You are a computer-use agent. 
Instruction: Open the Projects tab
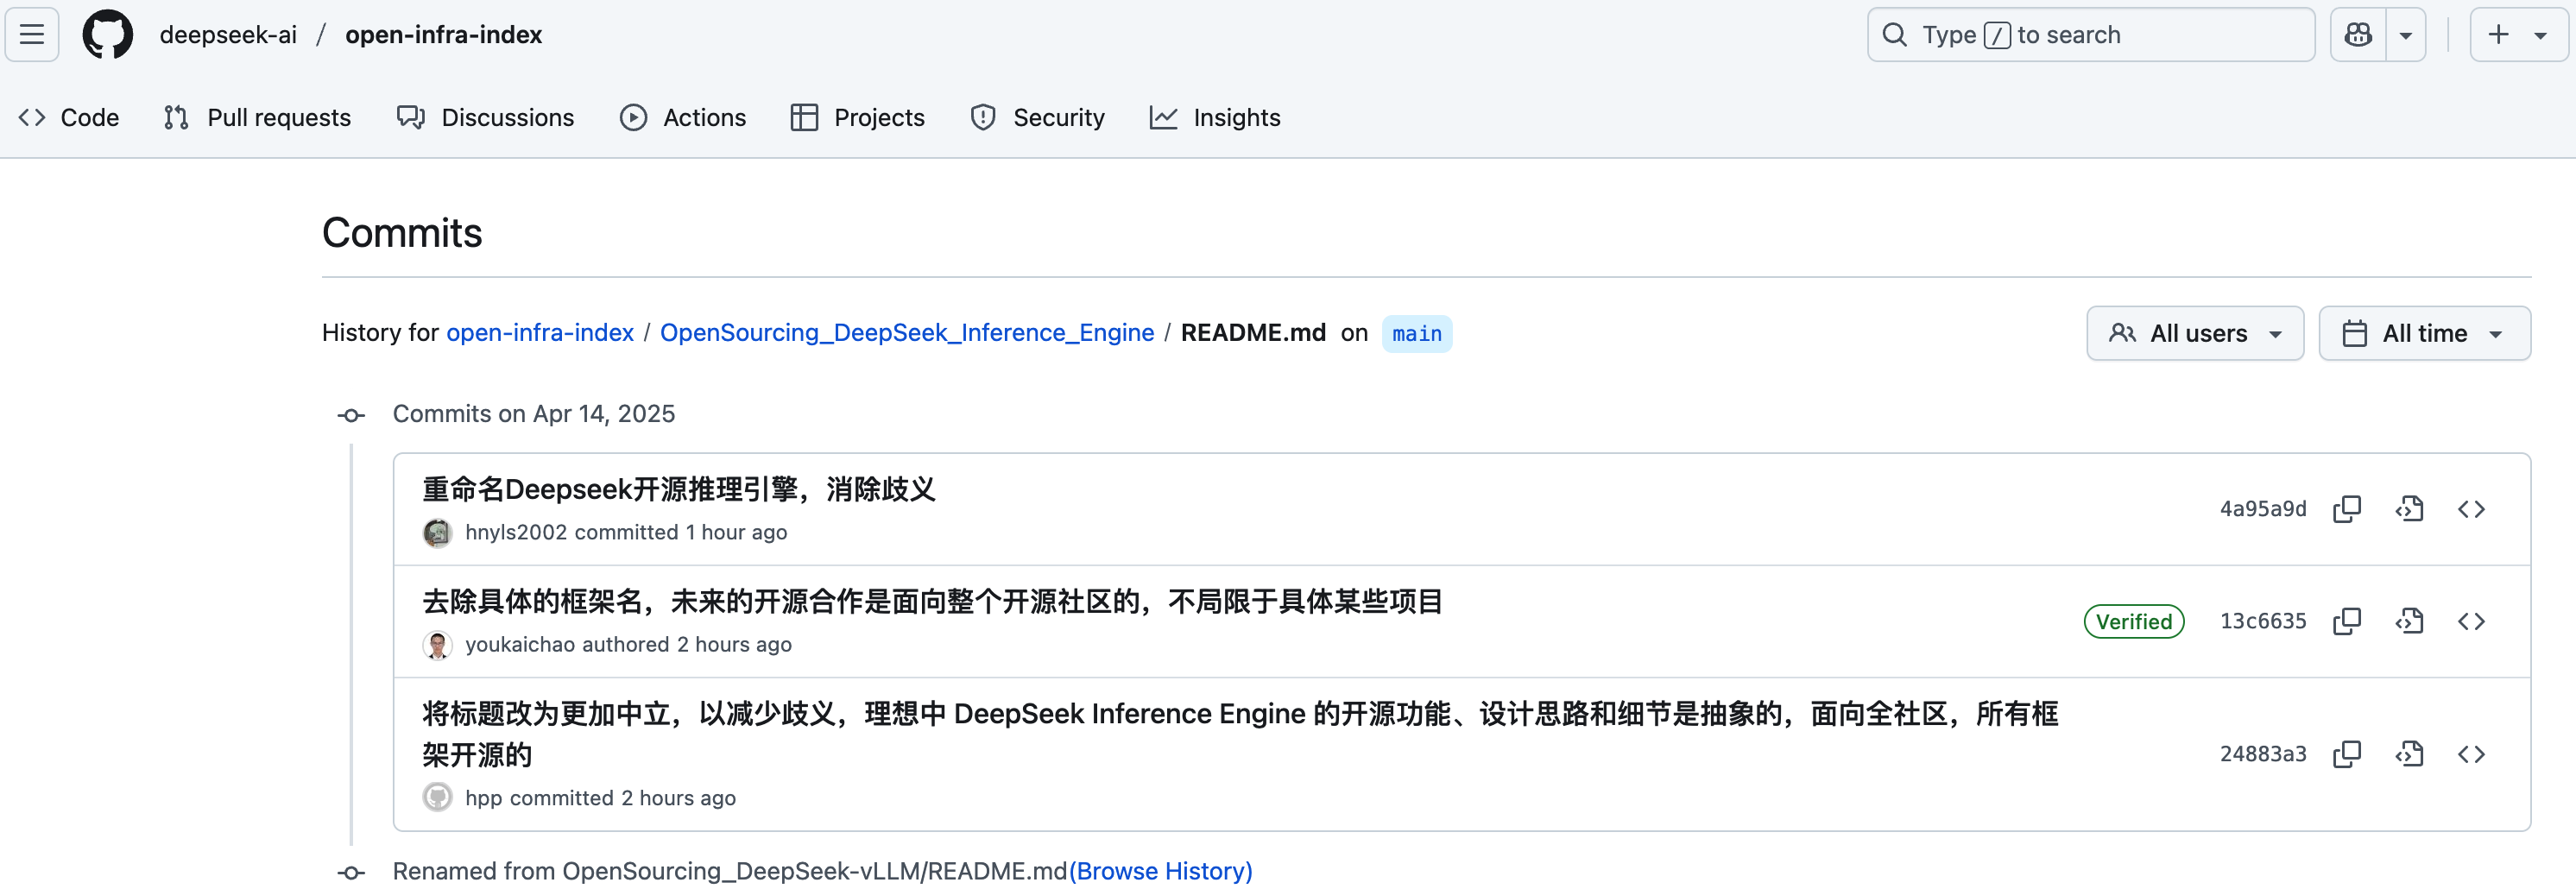[858, 118]
